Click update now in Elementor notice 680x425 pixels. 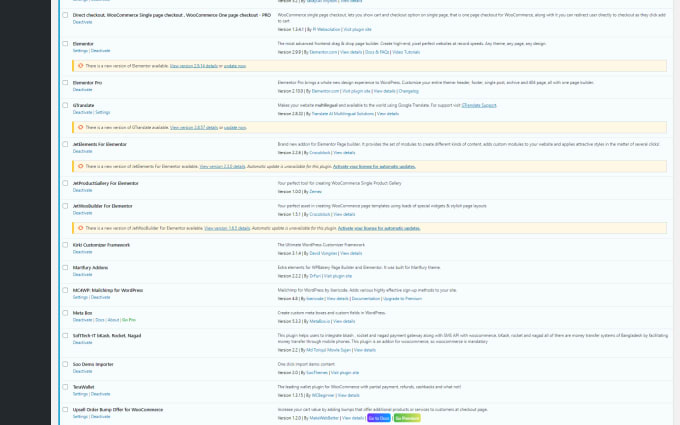[x=235, y=66]
